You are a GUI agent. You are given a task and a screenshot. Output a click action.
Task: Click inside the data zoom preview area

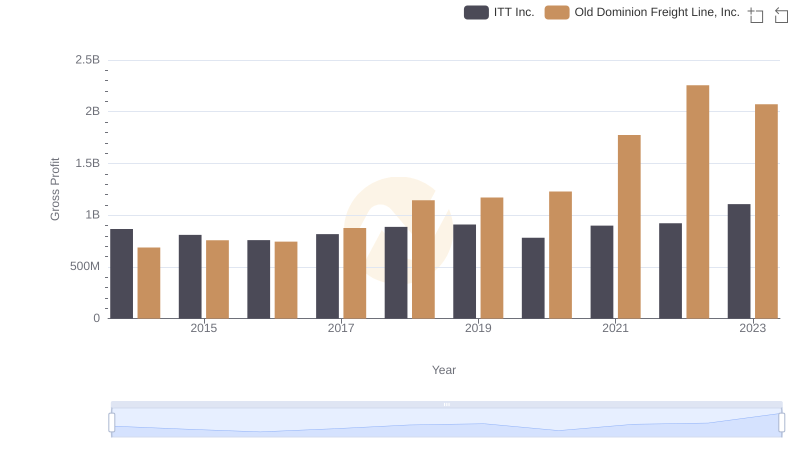tap(446, 423)
